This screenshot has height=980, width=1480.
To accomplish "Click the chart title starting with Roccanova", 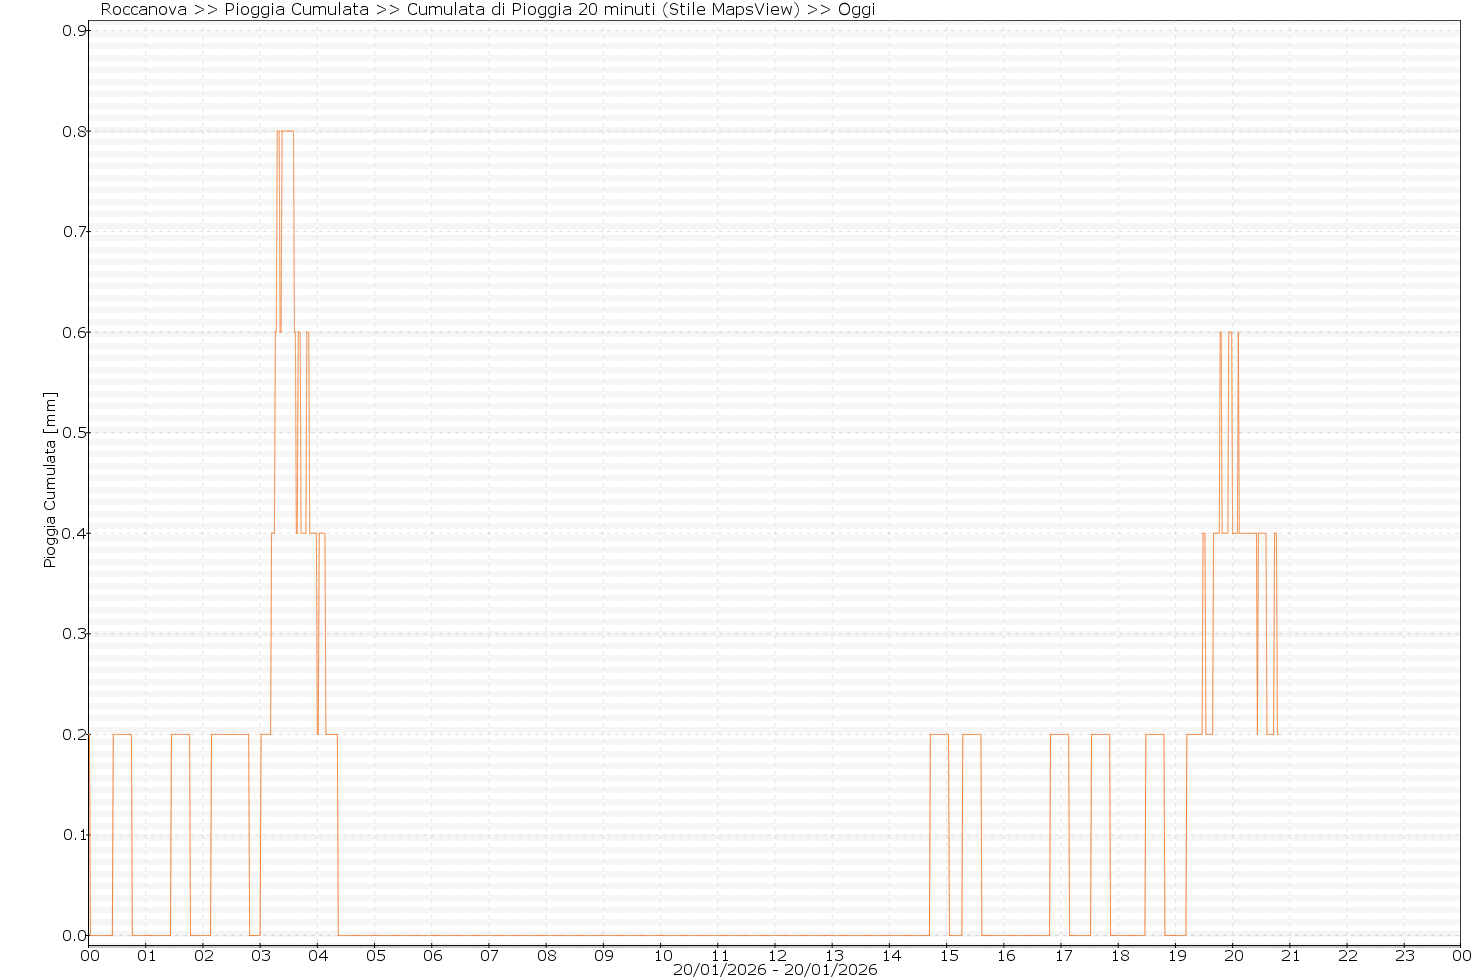I will tap(487, 9).
